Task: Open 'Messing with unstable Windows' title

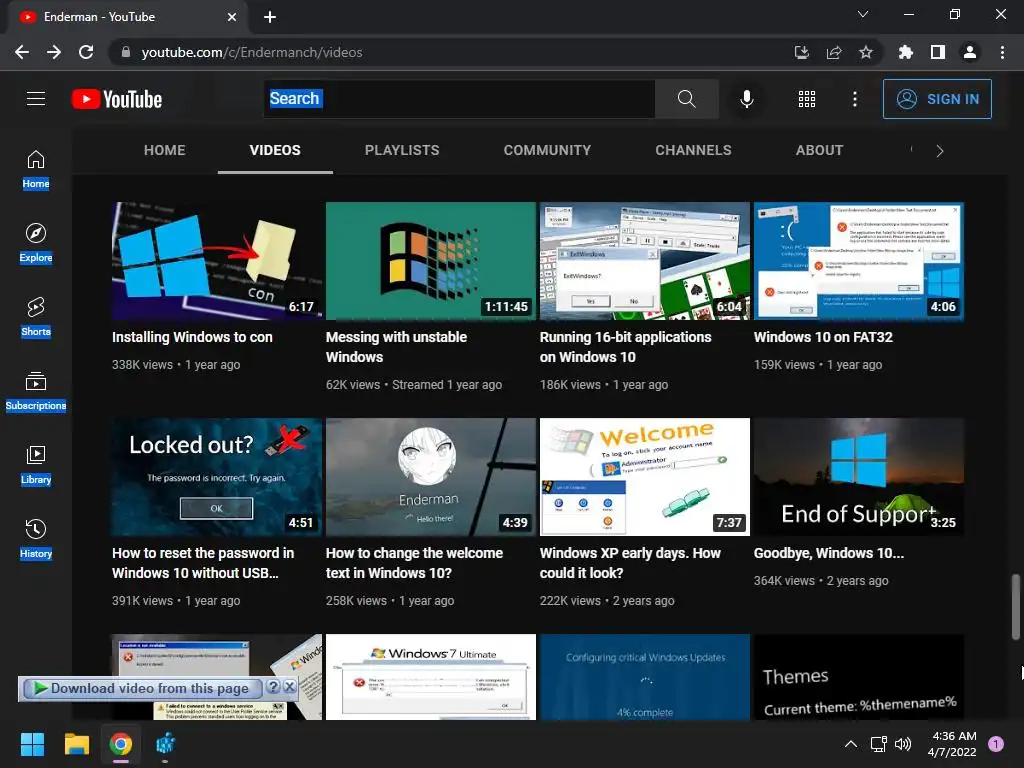Action: point(396,347)
